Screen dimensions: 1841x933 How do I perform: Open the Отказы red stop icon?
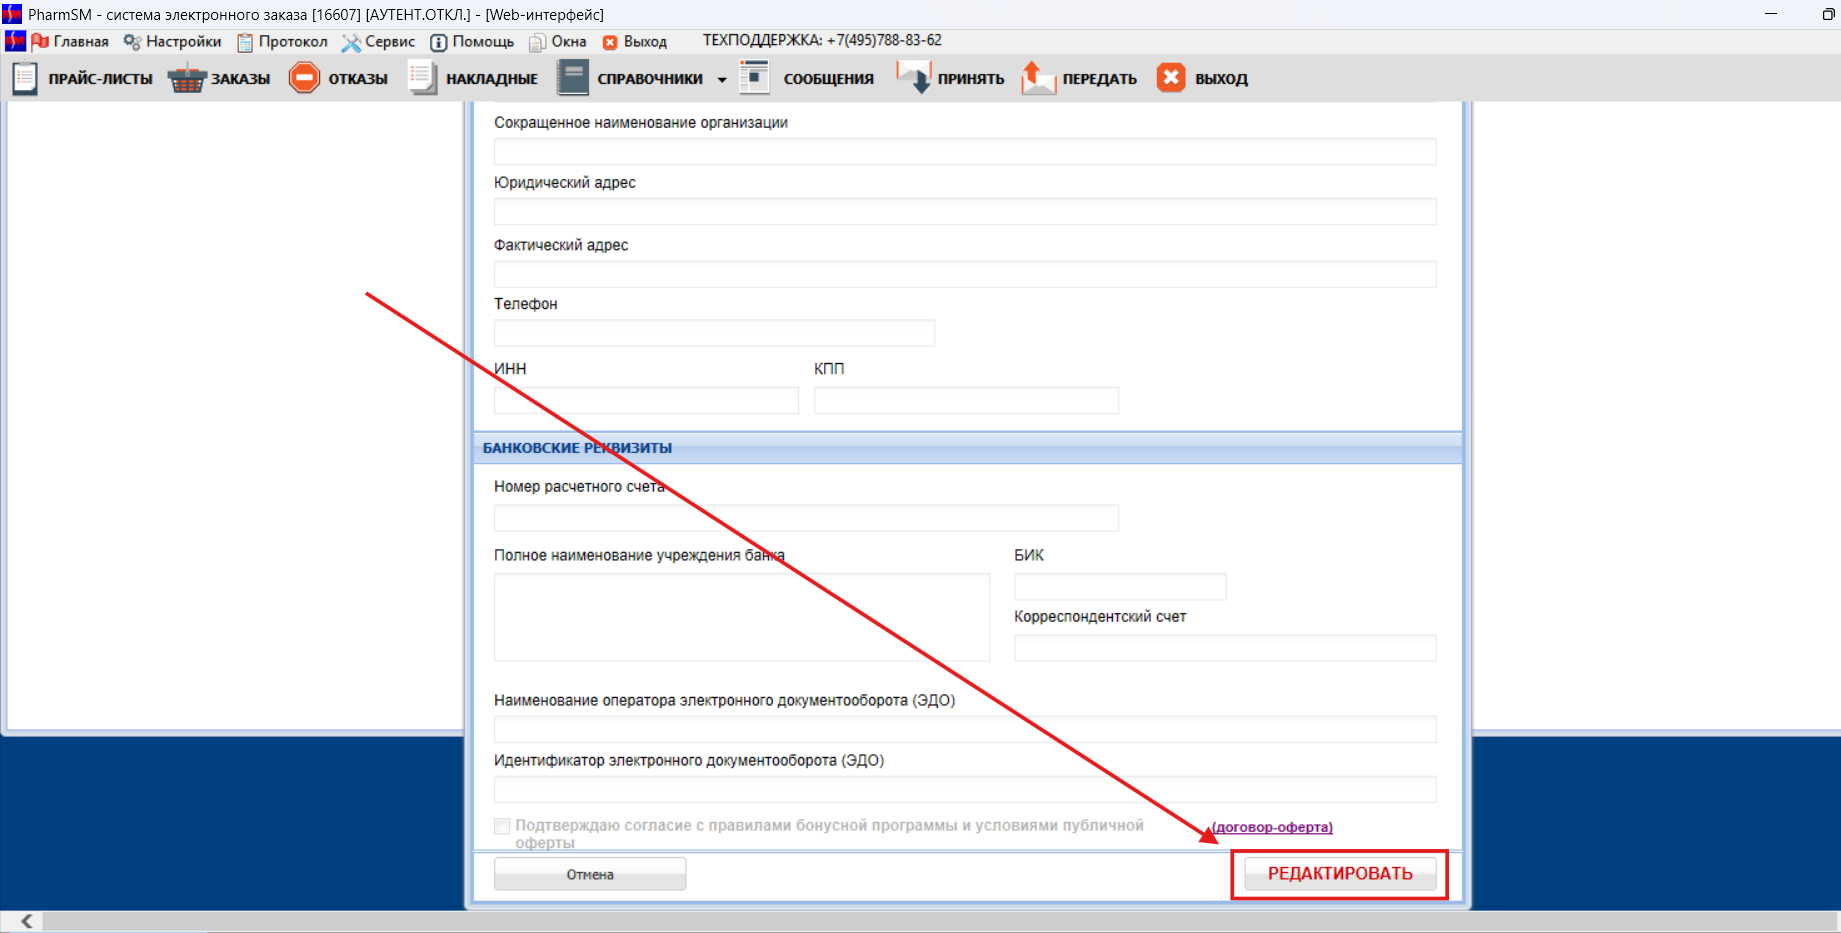pos(304,78)
